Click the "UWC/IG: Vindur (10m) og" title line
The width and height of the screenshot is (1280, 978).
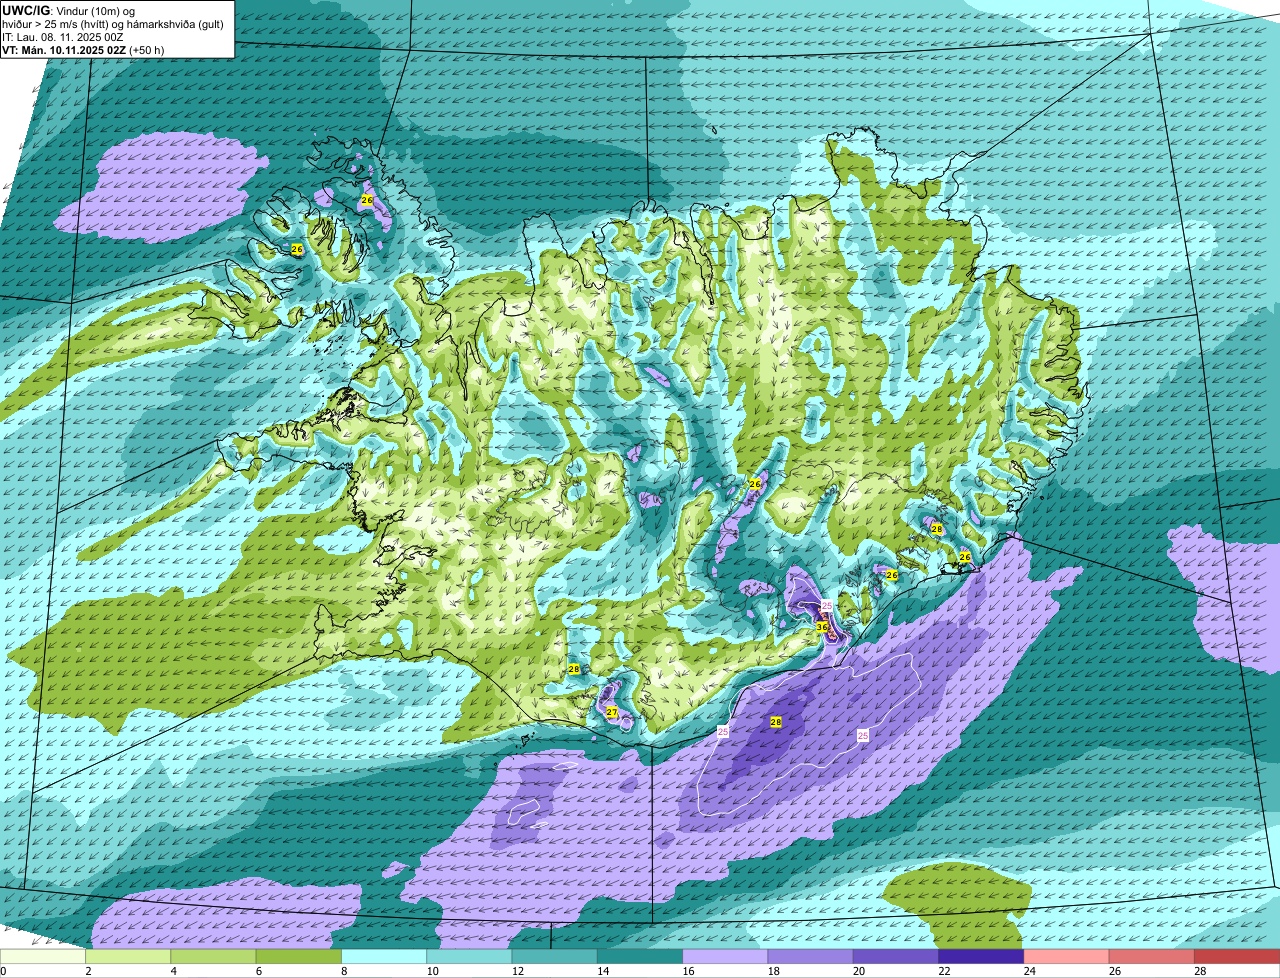[69, 10]
